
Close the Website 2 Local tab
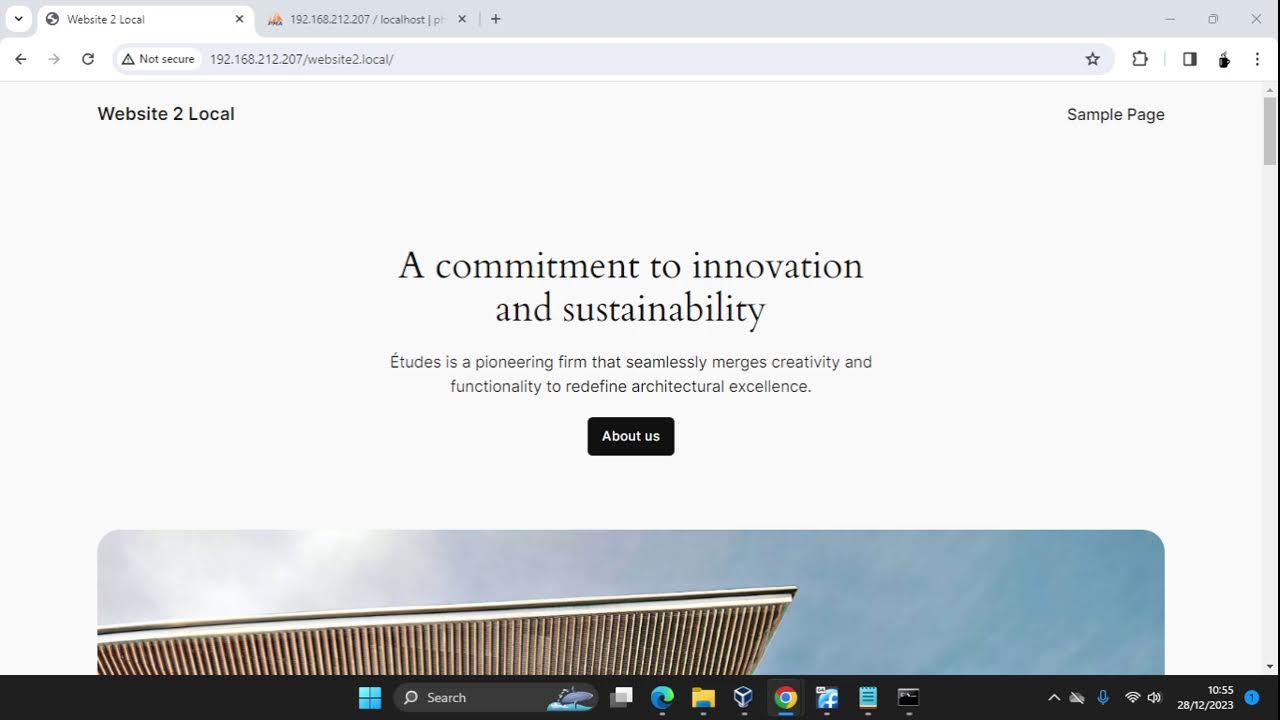(x=239, y=19)
